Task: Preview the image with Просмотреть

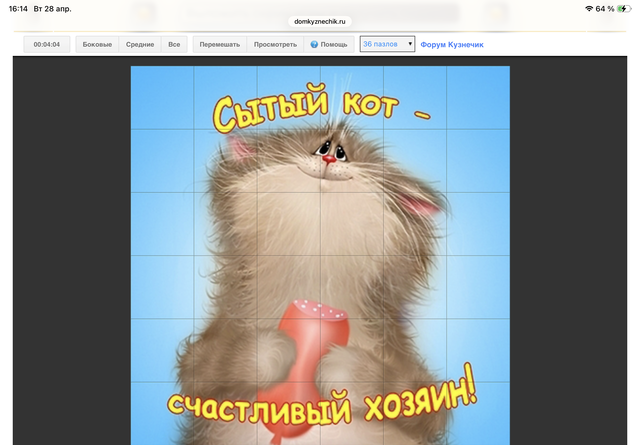Action: pos(275,44)
